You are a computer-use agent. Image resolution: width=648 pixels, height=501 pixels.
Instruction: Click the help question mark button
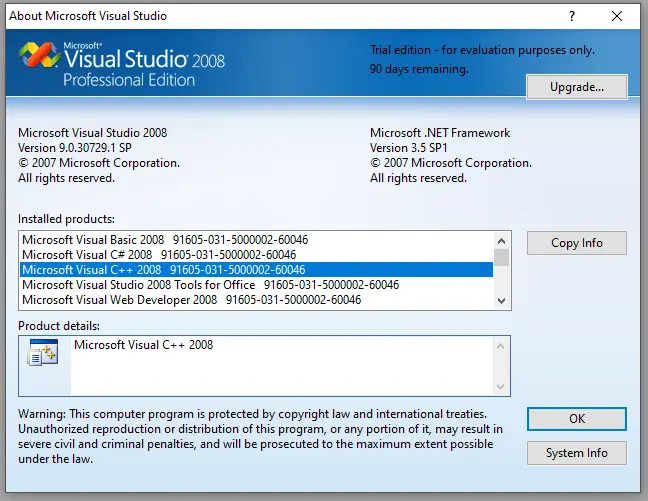(x=572, y=16)
